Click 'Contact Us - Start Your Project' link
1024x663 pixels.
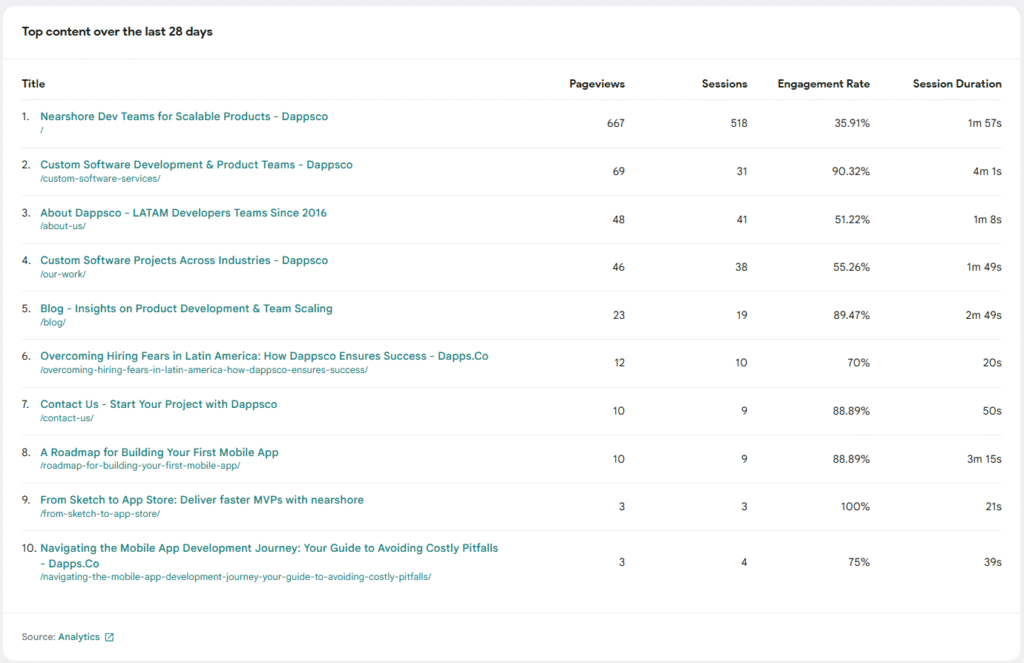tap(158, 405)
